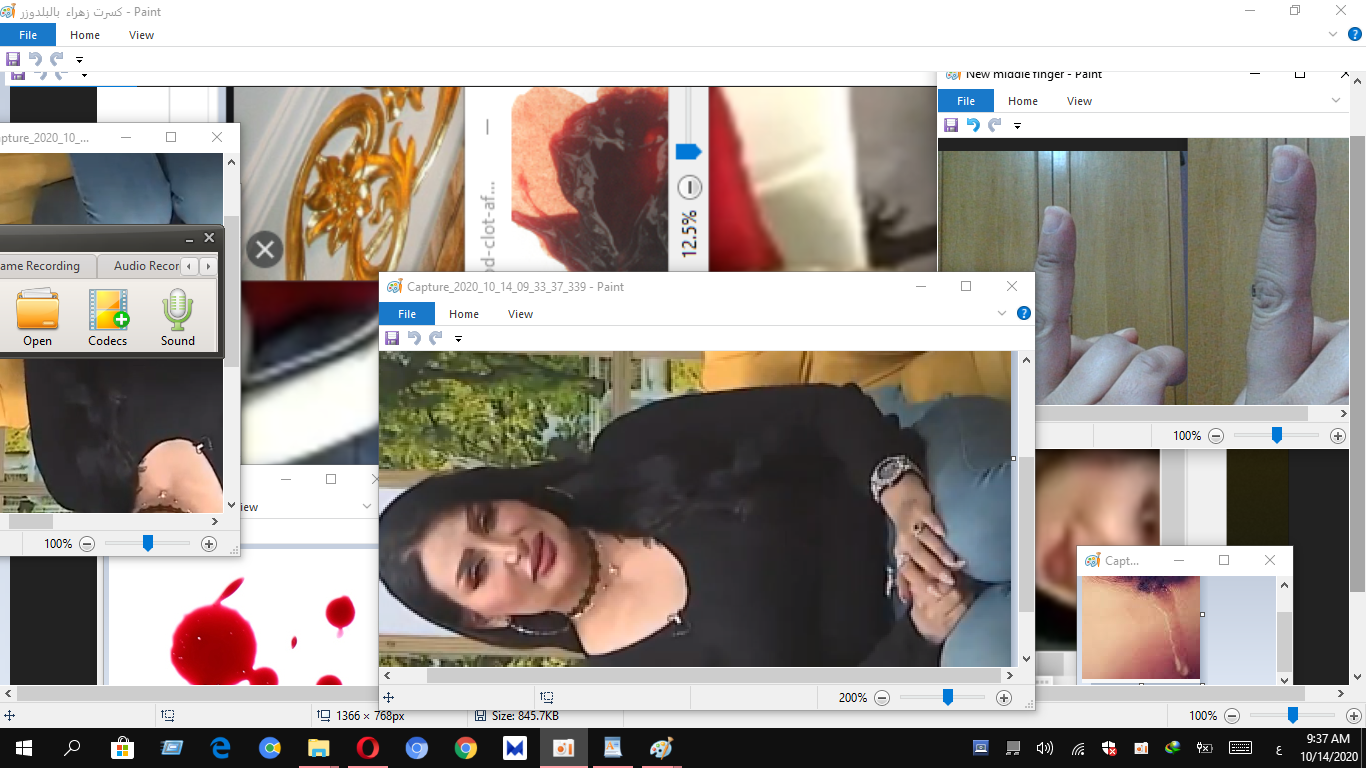The height and width of the screenshot is (768, 1366).
Task: Select the Audio Recording tab
Action: [147, 266]
